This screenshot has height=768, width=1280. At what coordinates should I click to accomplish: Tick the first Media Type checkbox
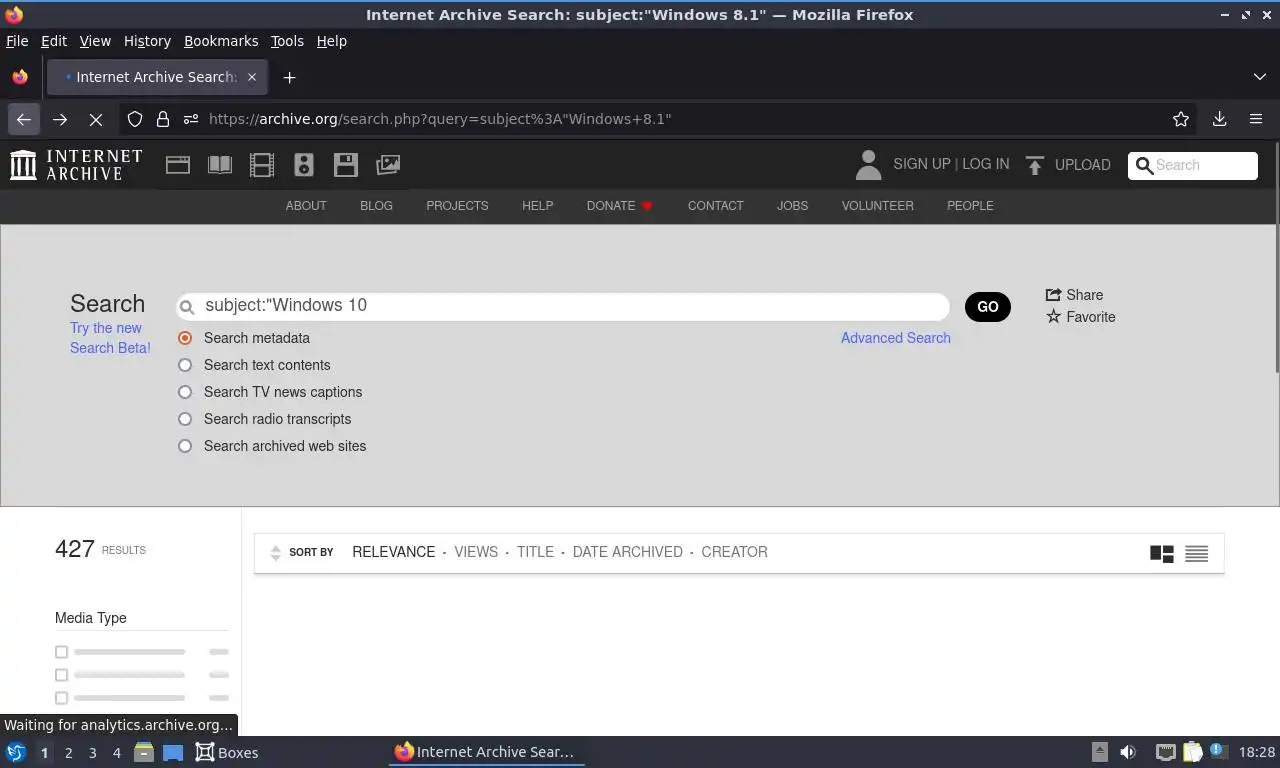[61, 652]
